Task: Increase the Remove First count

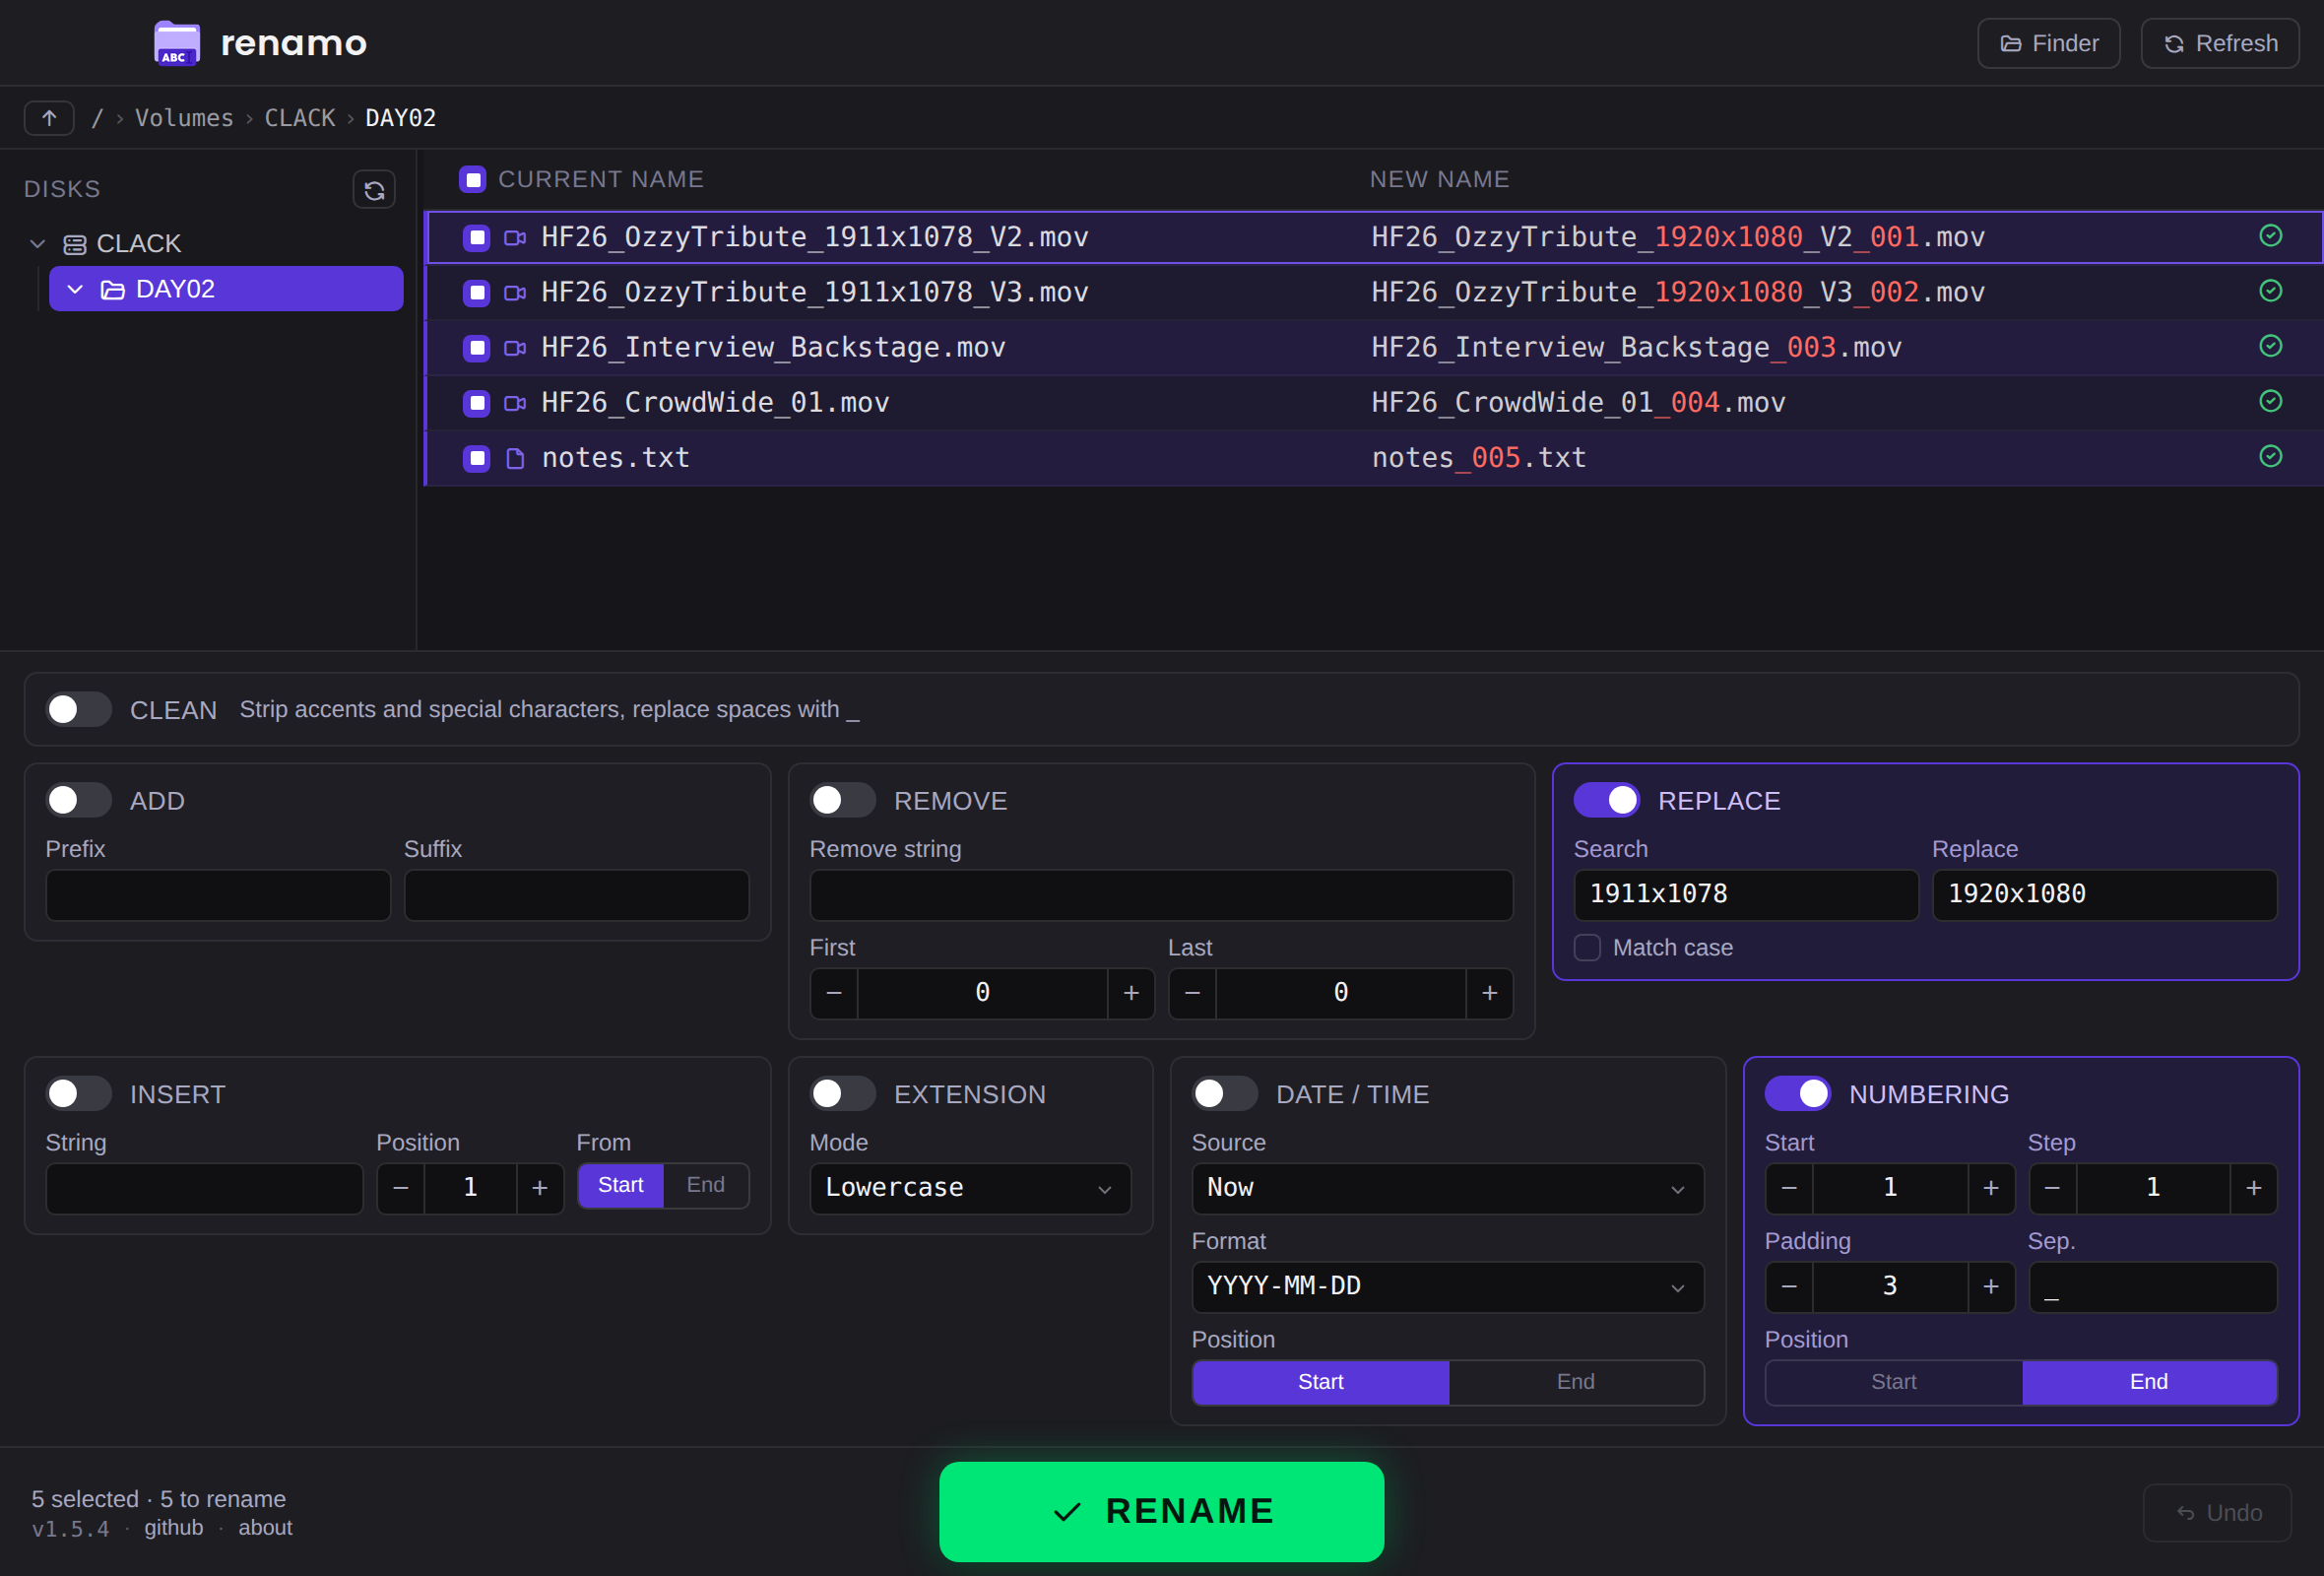Action: tap(1131, 993)
